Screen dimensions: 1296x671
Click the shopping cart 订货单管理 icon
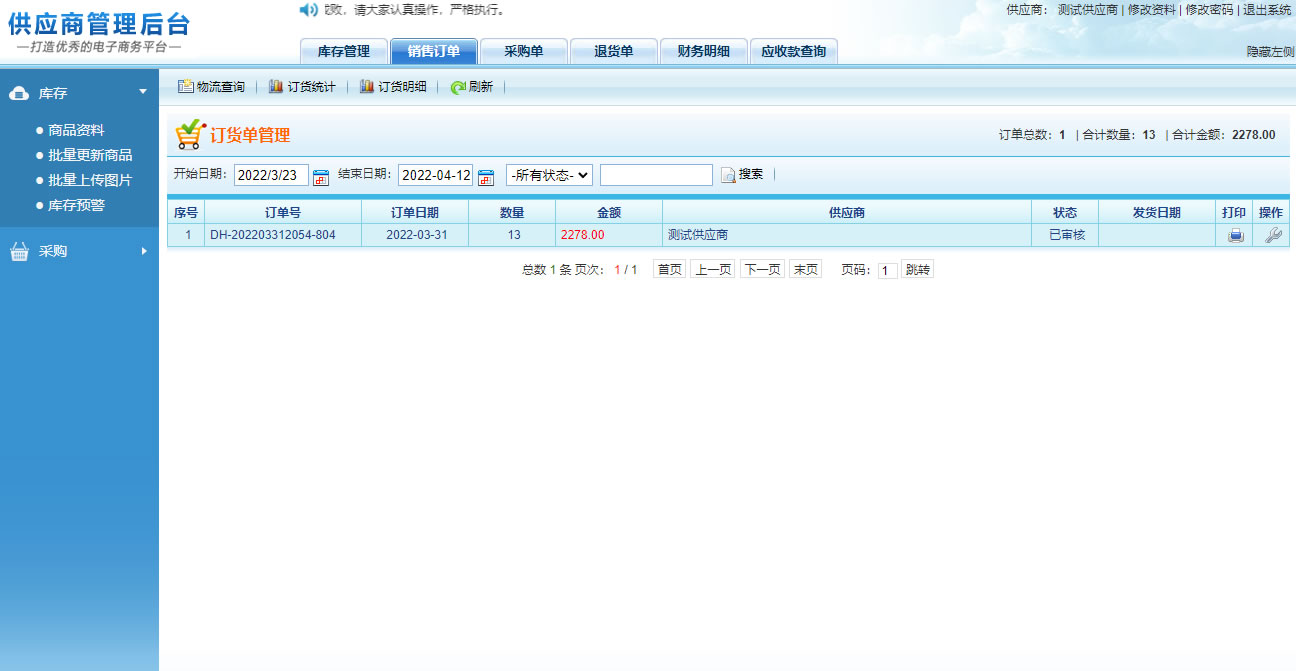pyautogui.click(x=188, y=134)
